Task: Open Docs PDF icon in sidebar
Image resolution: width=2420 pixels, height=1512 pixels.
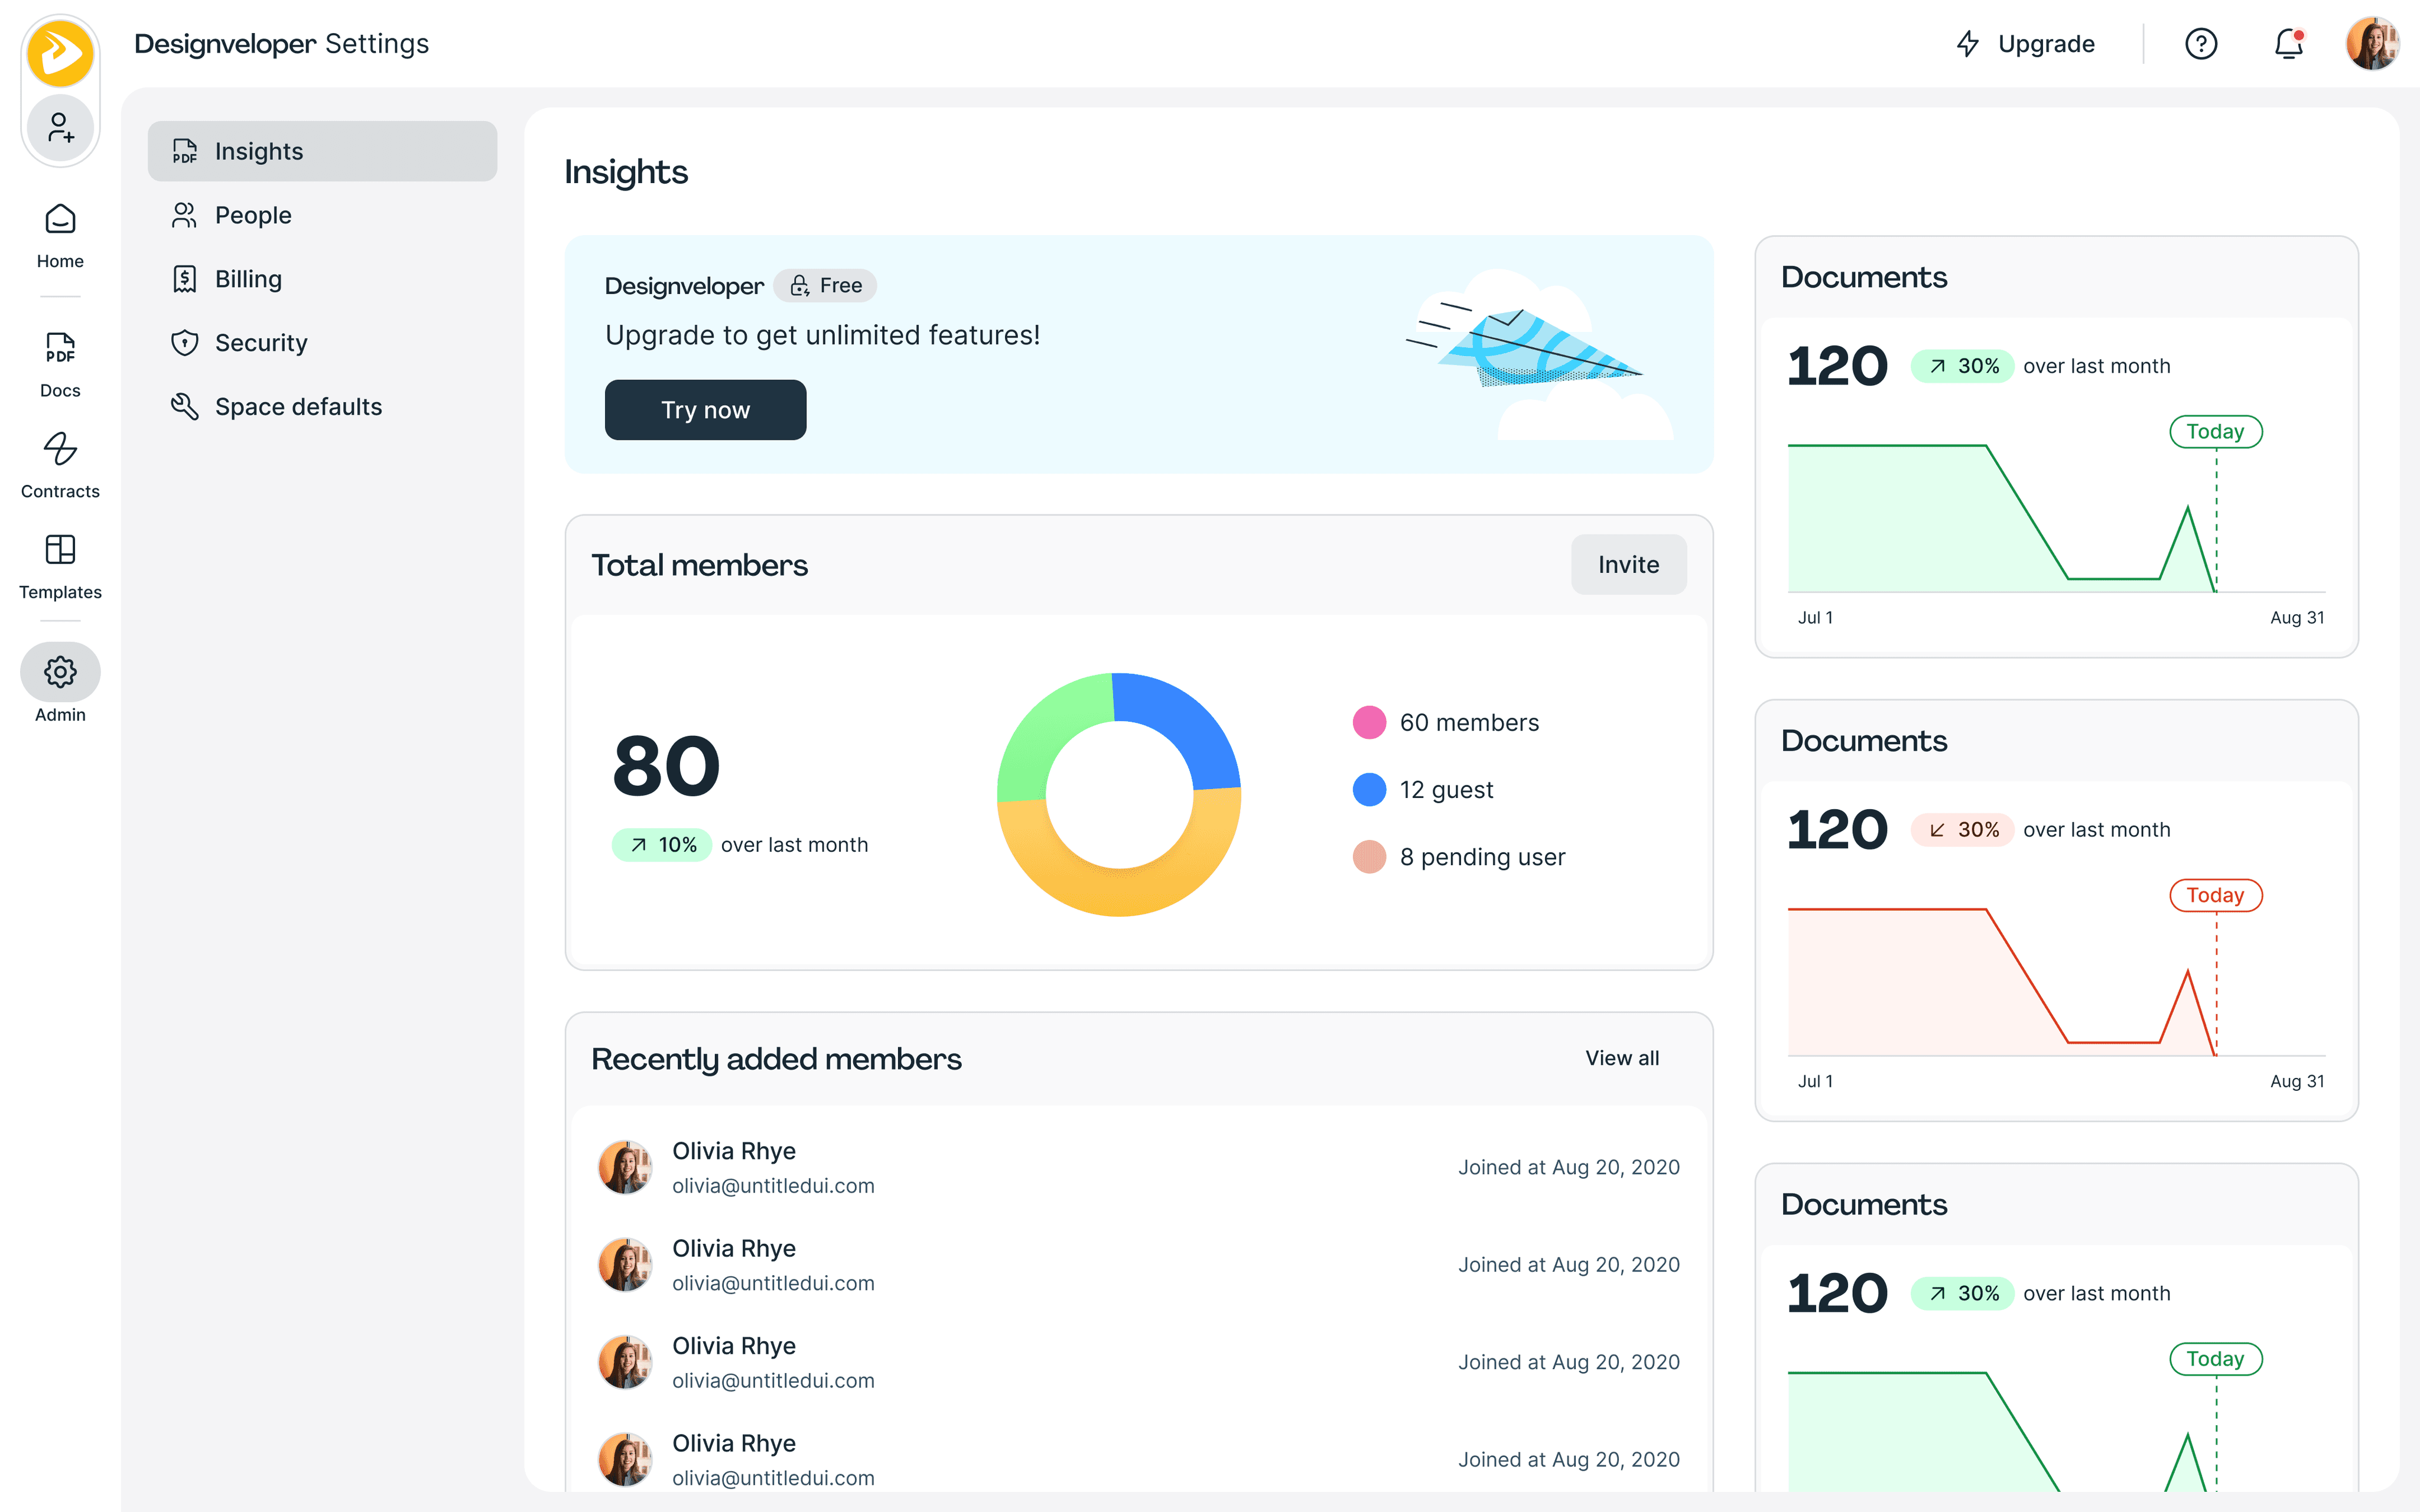Action: [60, 348]
